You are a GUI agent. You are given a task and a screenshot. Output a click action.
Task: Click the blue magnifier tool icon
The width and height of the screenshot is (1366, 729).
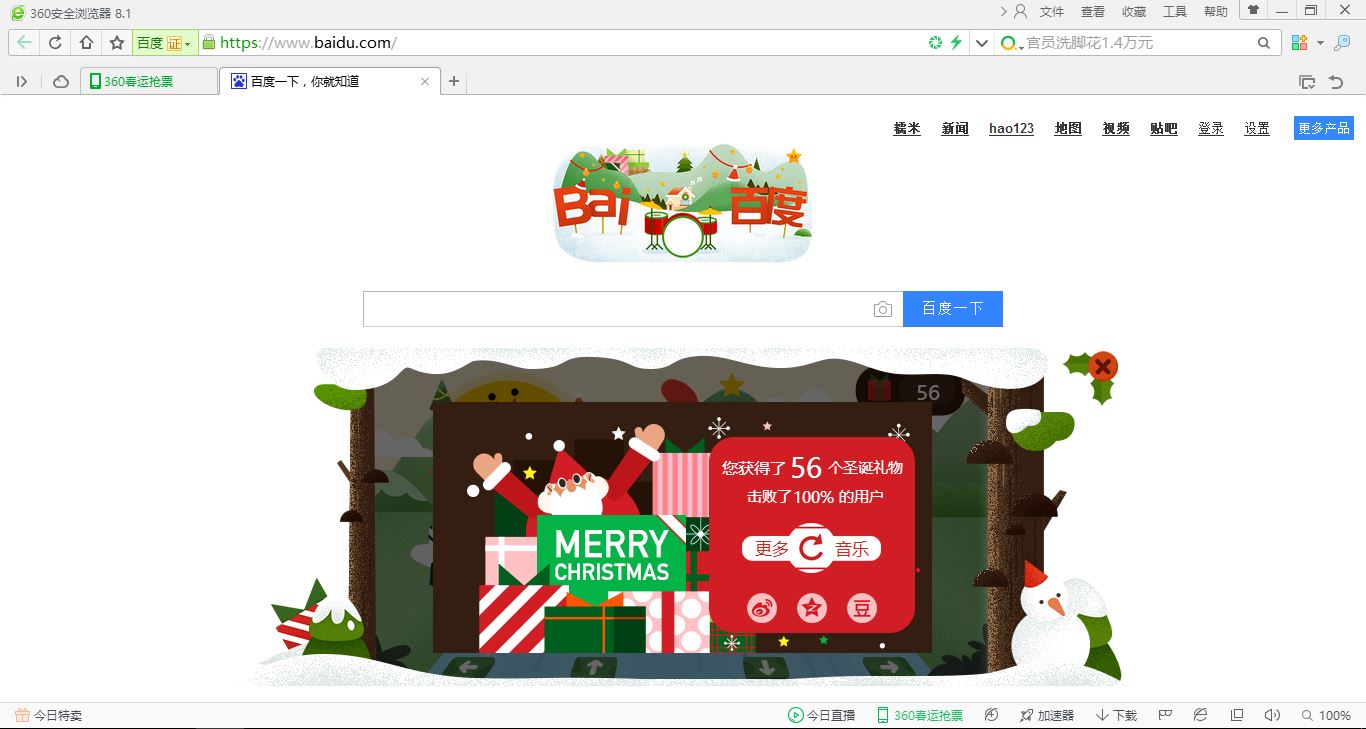coord(1342,43)
